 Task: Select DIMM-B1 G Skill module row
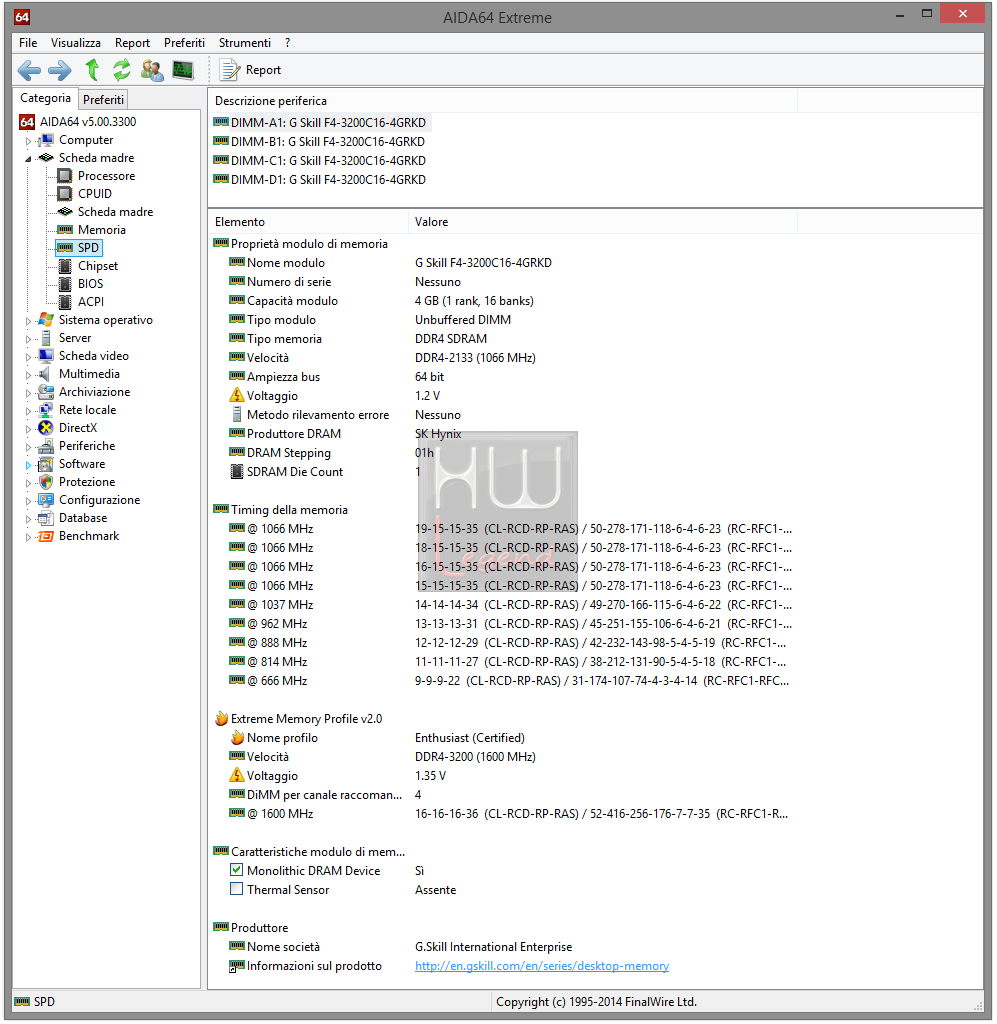319,142
